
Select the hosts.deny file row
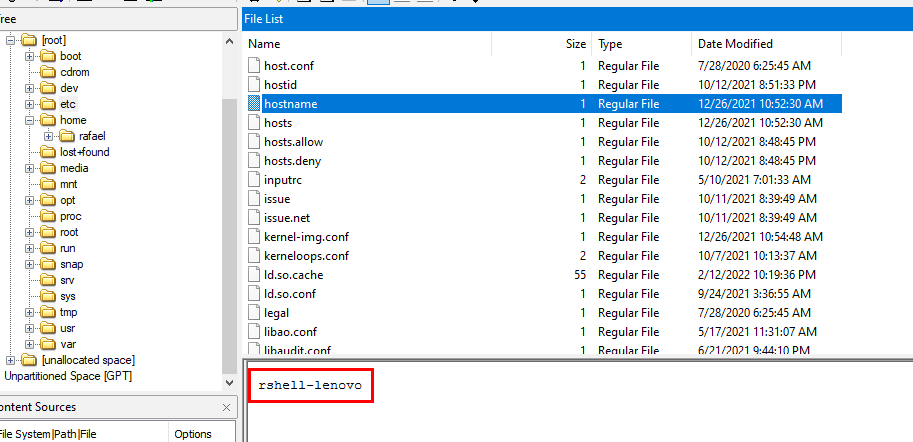(x=292, y=161)
